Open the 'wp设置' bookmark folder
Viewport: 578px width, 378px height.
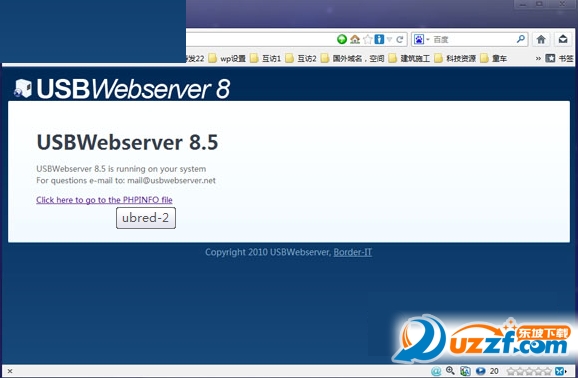tap(227, 58)
